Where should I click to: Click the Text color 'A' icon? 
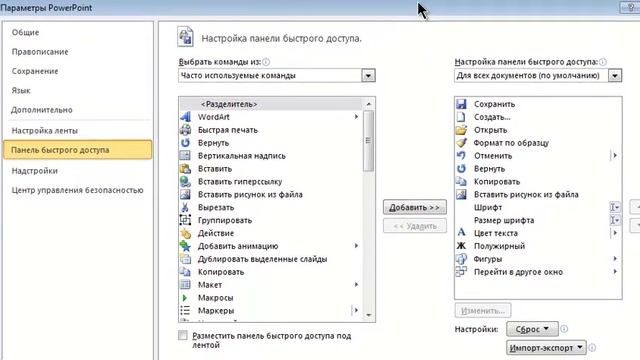[x=461, y=233]
